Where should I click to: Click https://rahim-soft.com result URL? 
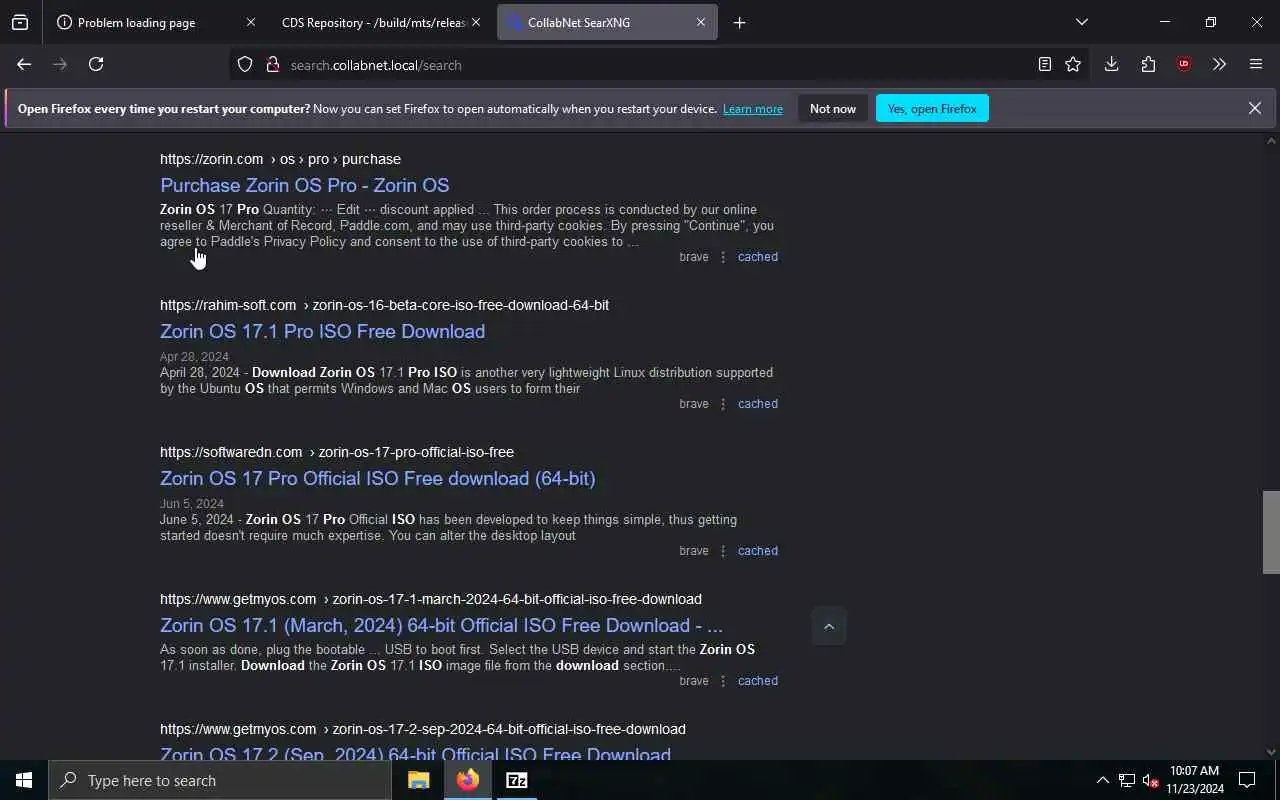384,305
